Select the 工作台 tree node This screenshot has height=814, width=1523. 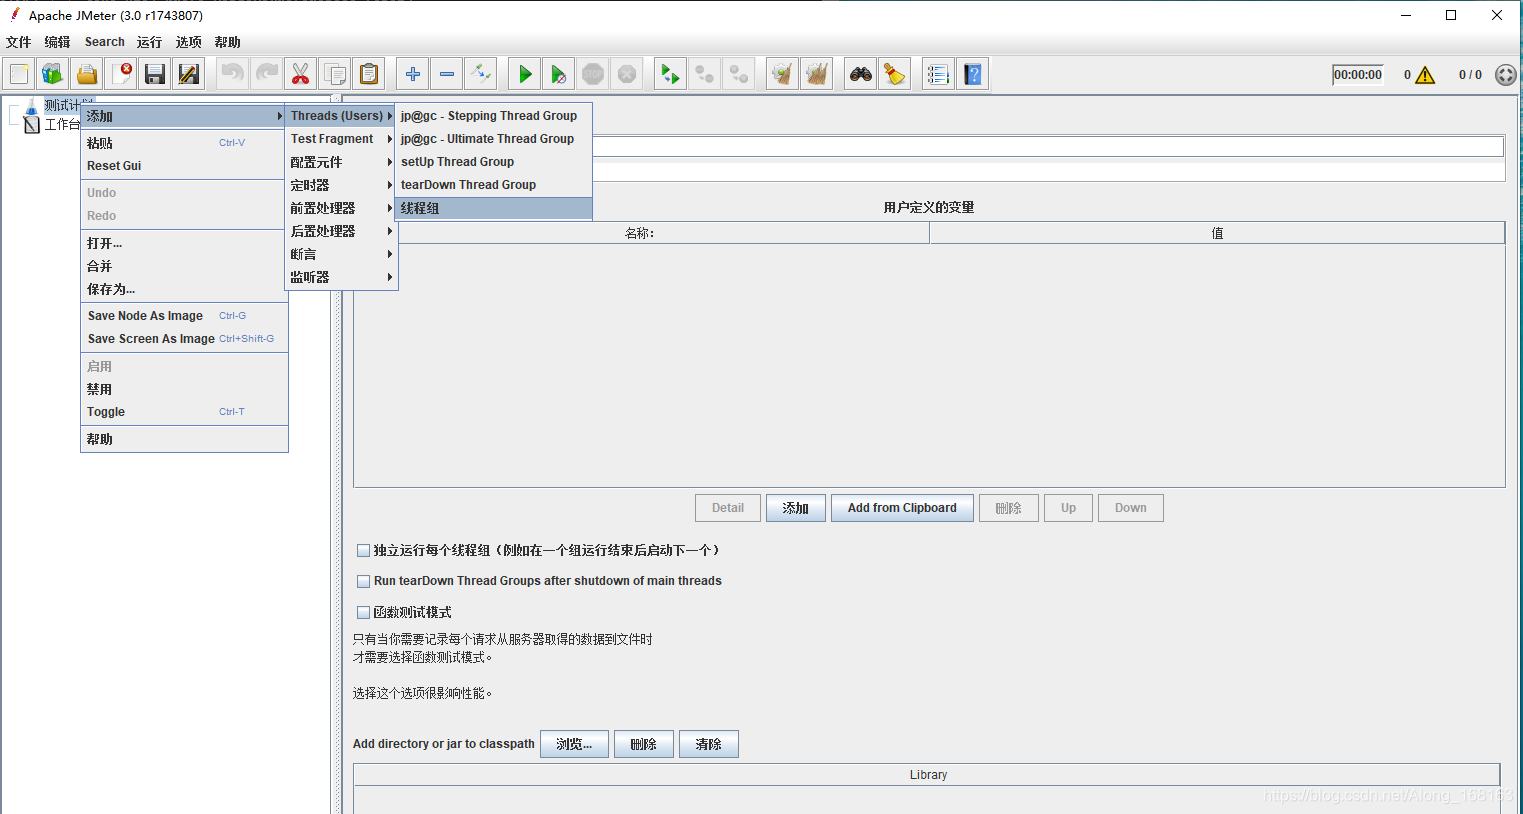point(62,124)
